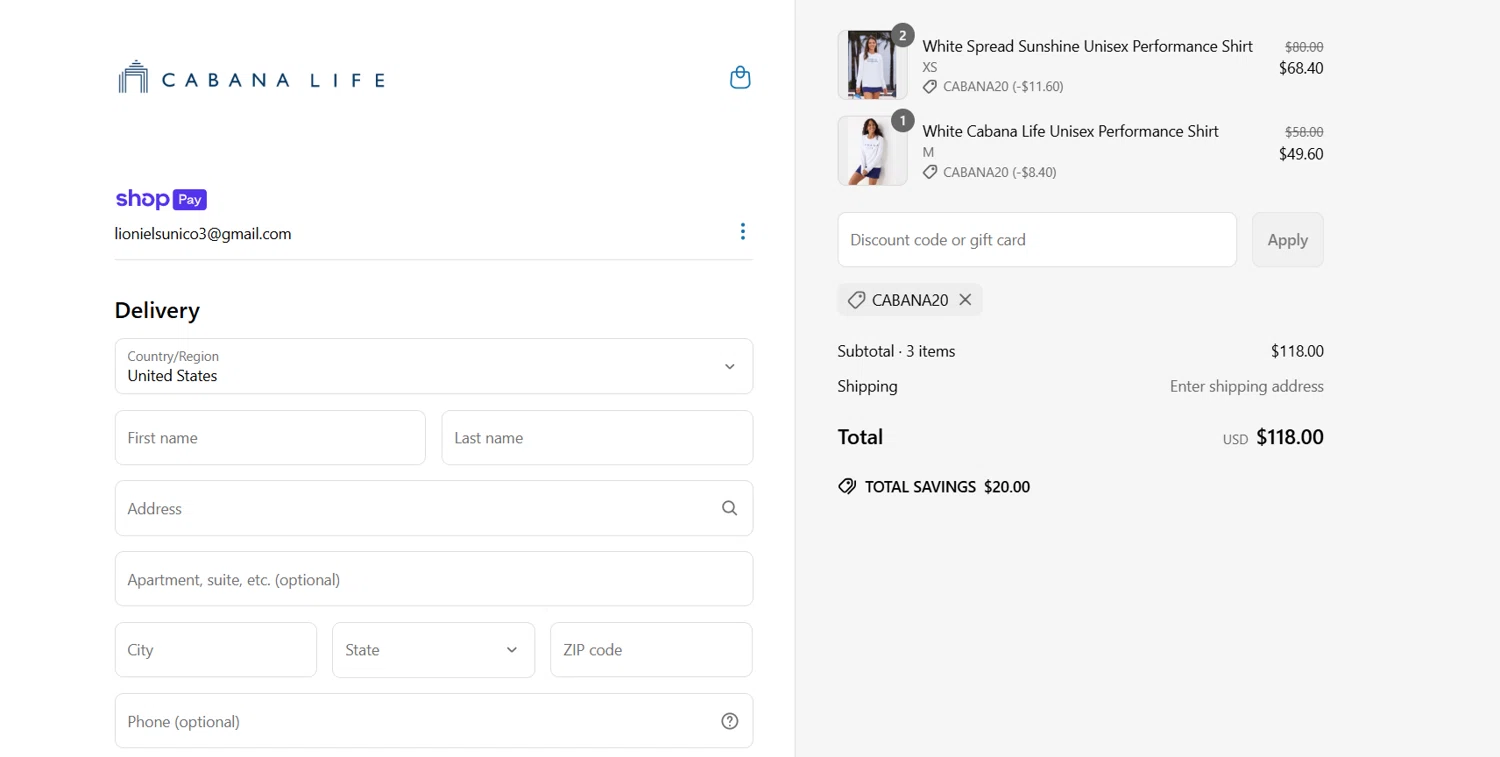Click the Shop Pay logo
1500x757 pixels.
click(x=161, y=199)
